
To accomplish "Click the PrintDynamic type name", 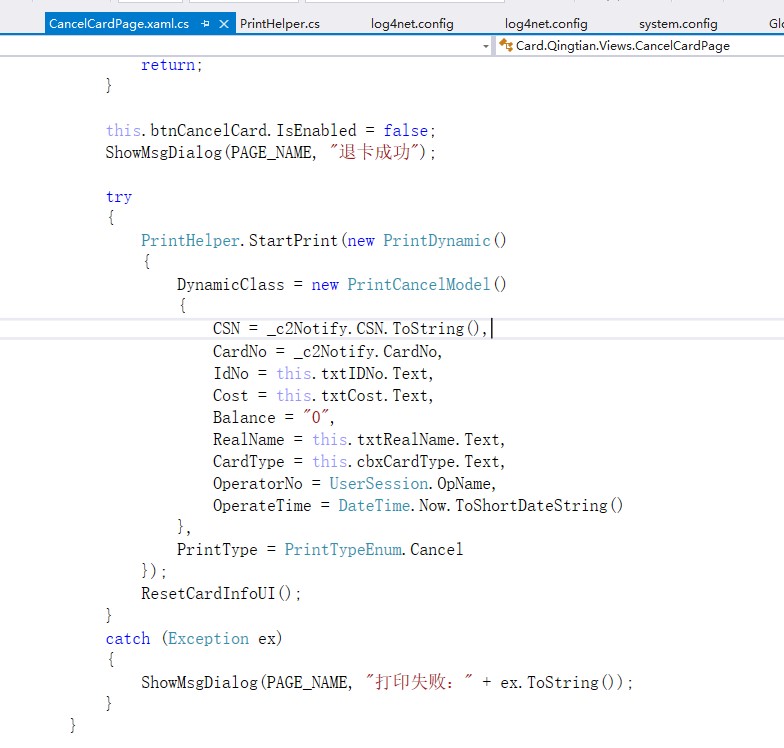I will point(436,240).
